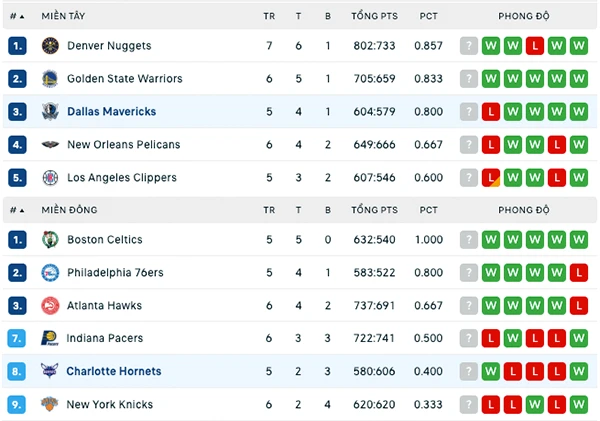Open the Dallas Mavericks team link

(111, 112)
